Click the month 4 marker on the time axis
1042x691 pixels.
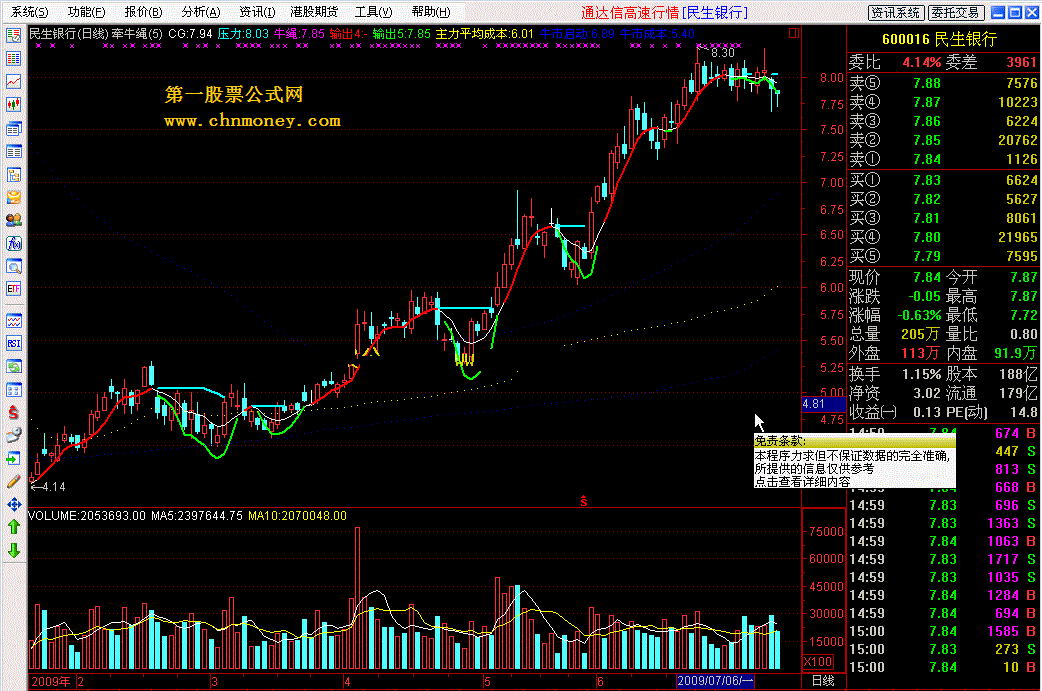347,682
